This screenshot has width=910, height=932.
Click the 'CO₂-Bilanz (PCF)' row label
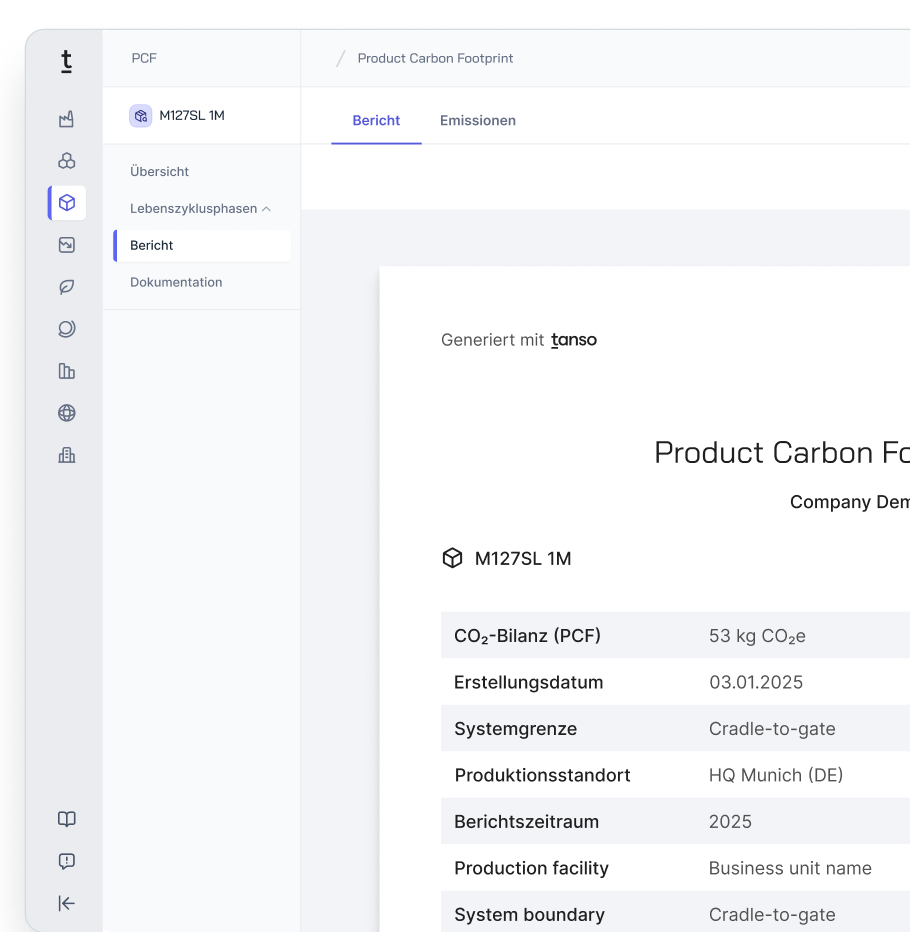click(527, 636)
